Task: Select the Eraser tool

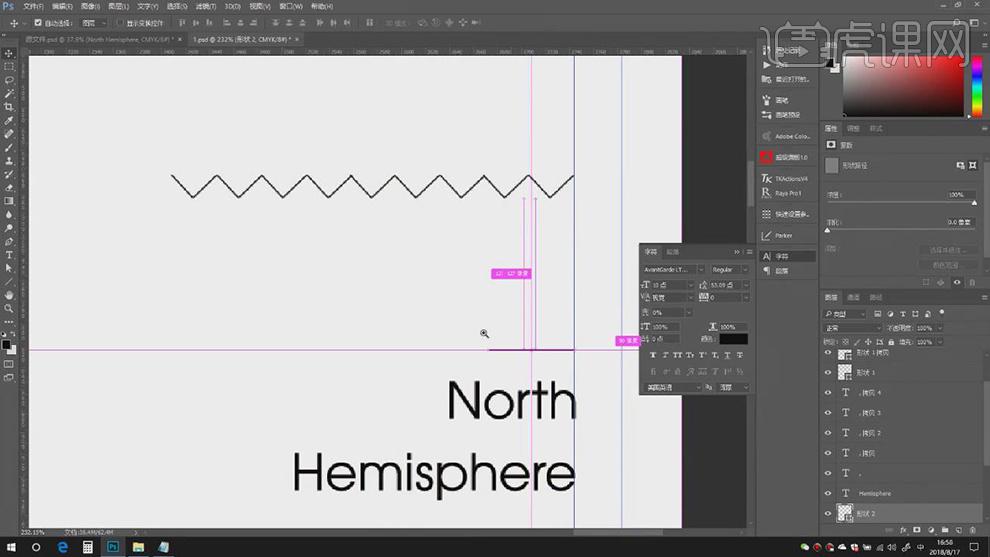Action: click(9, 188)
